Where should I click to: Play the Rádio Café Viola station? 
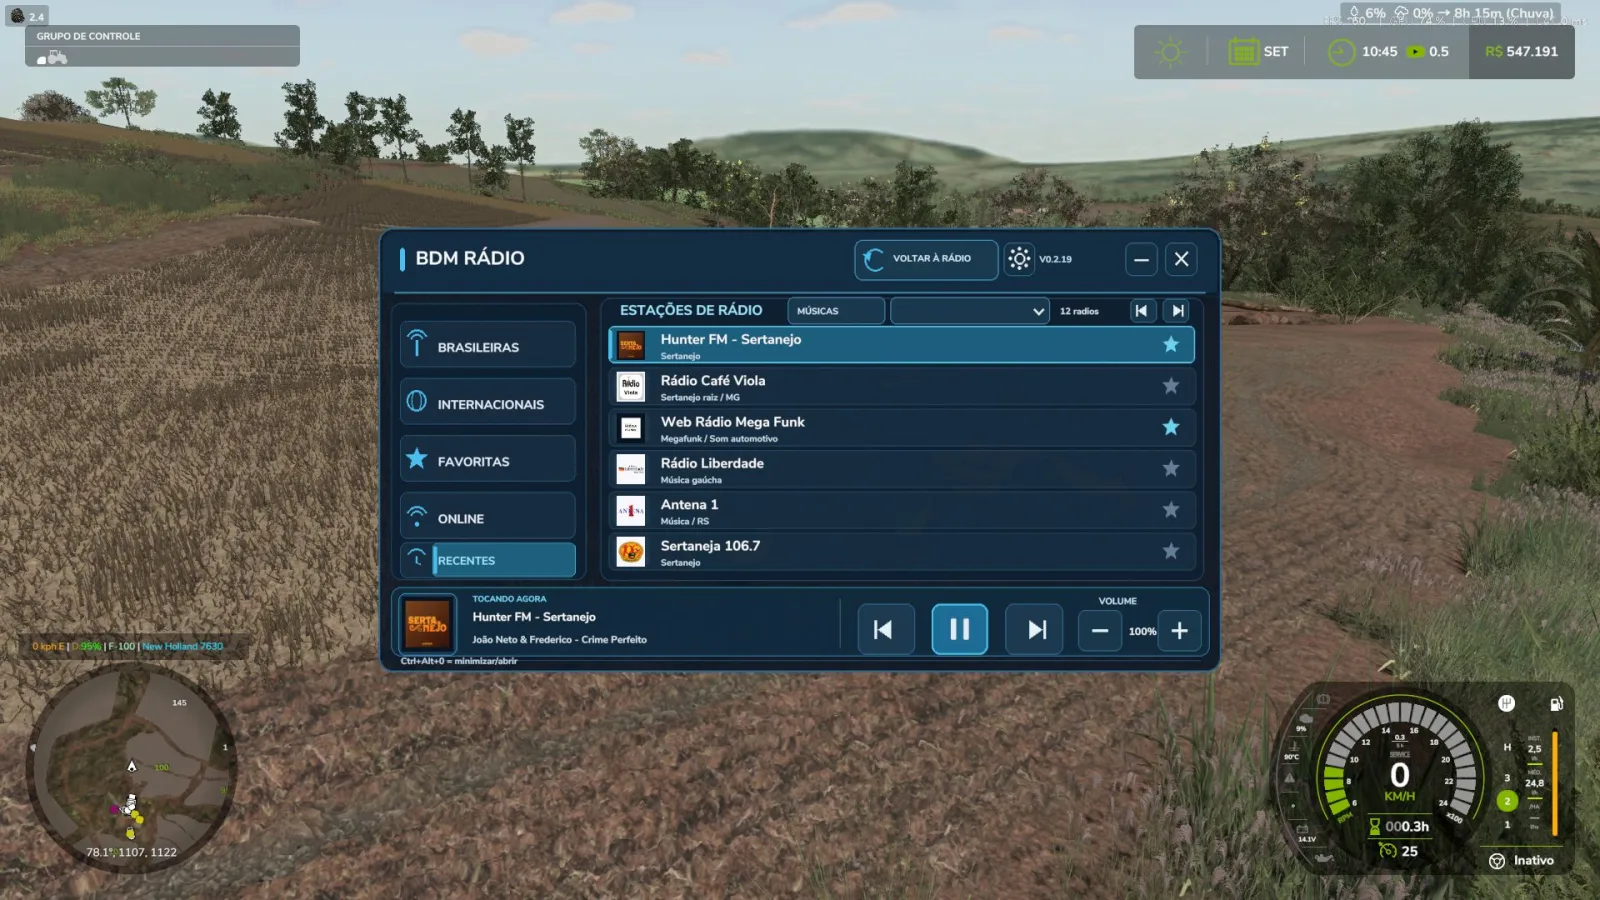coord(901,387)
